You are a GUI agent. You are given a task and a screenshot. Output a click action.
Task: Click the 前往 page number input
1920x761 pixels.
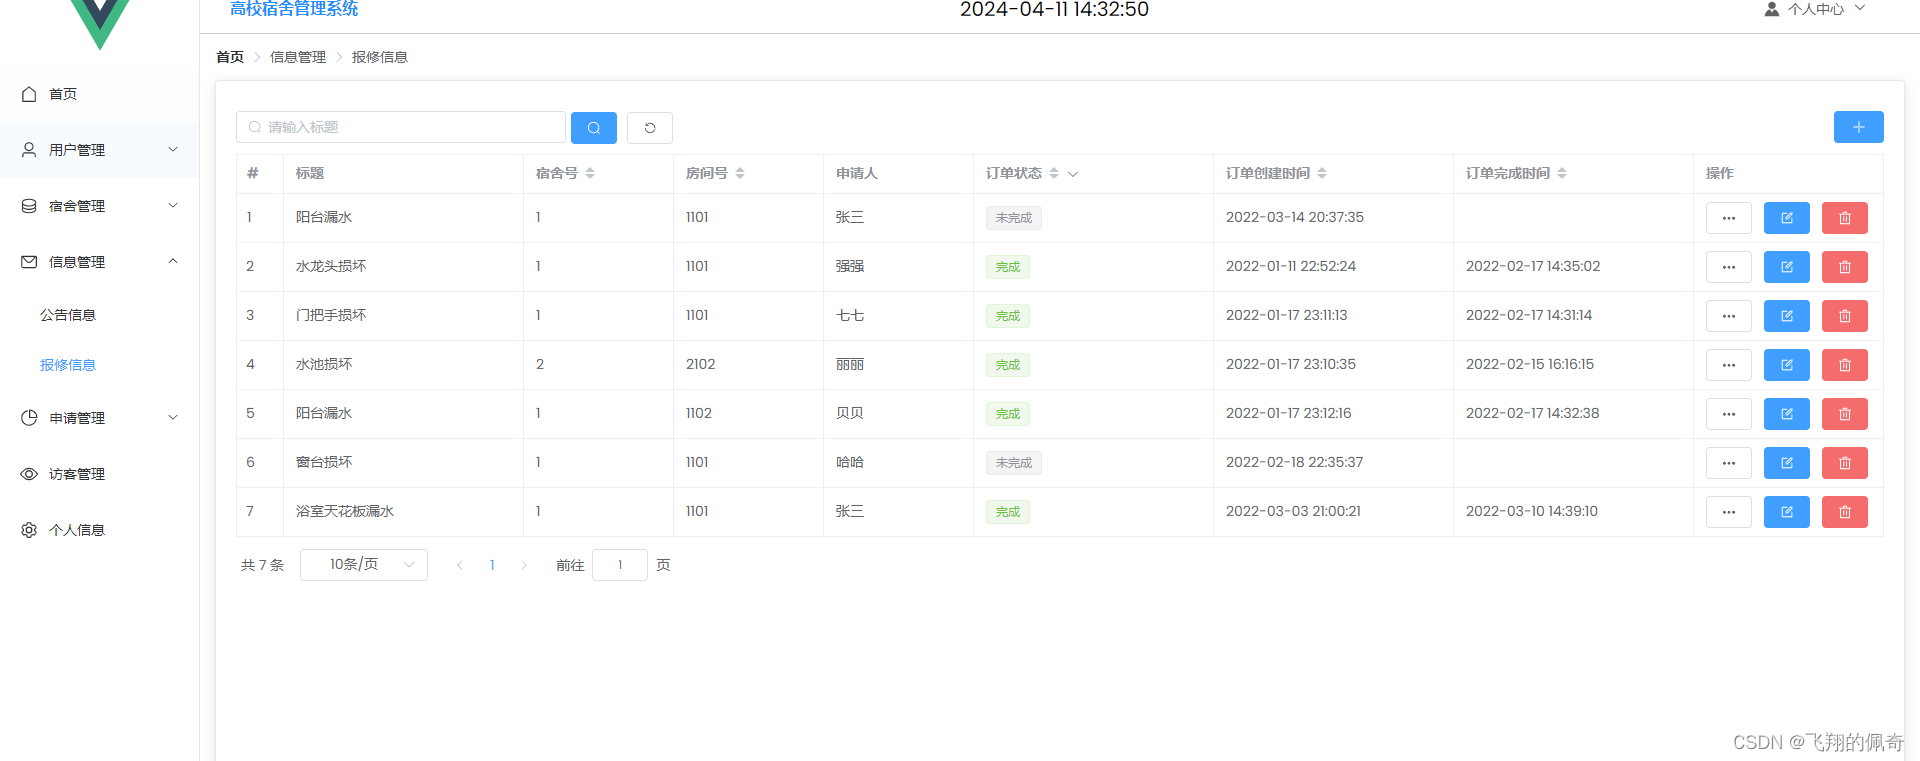tap(620, 565)
